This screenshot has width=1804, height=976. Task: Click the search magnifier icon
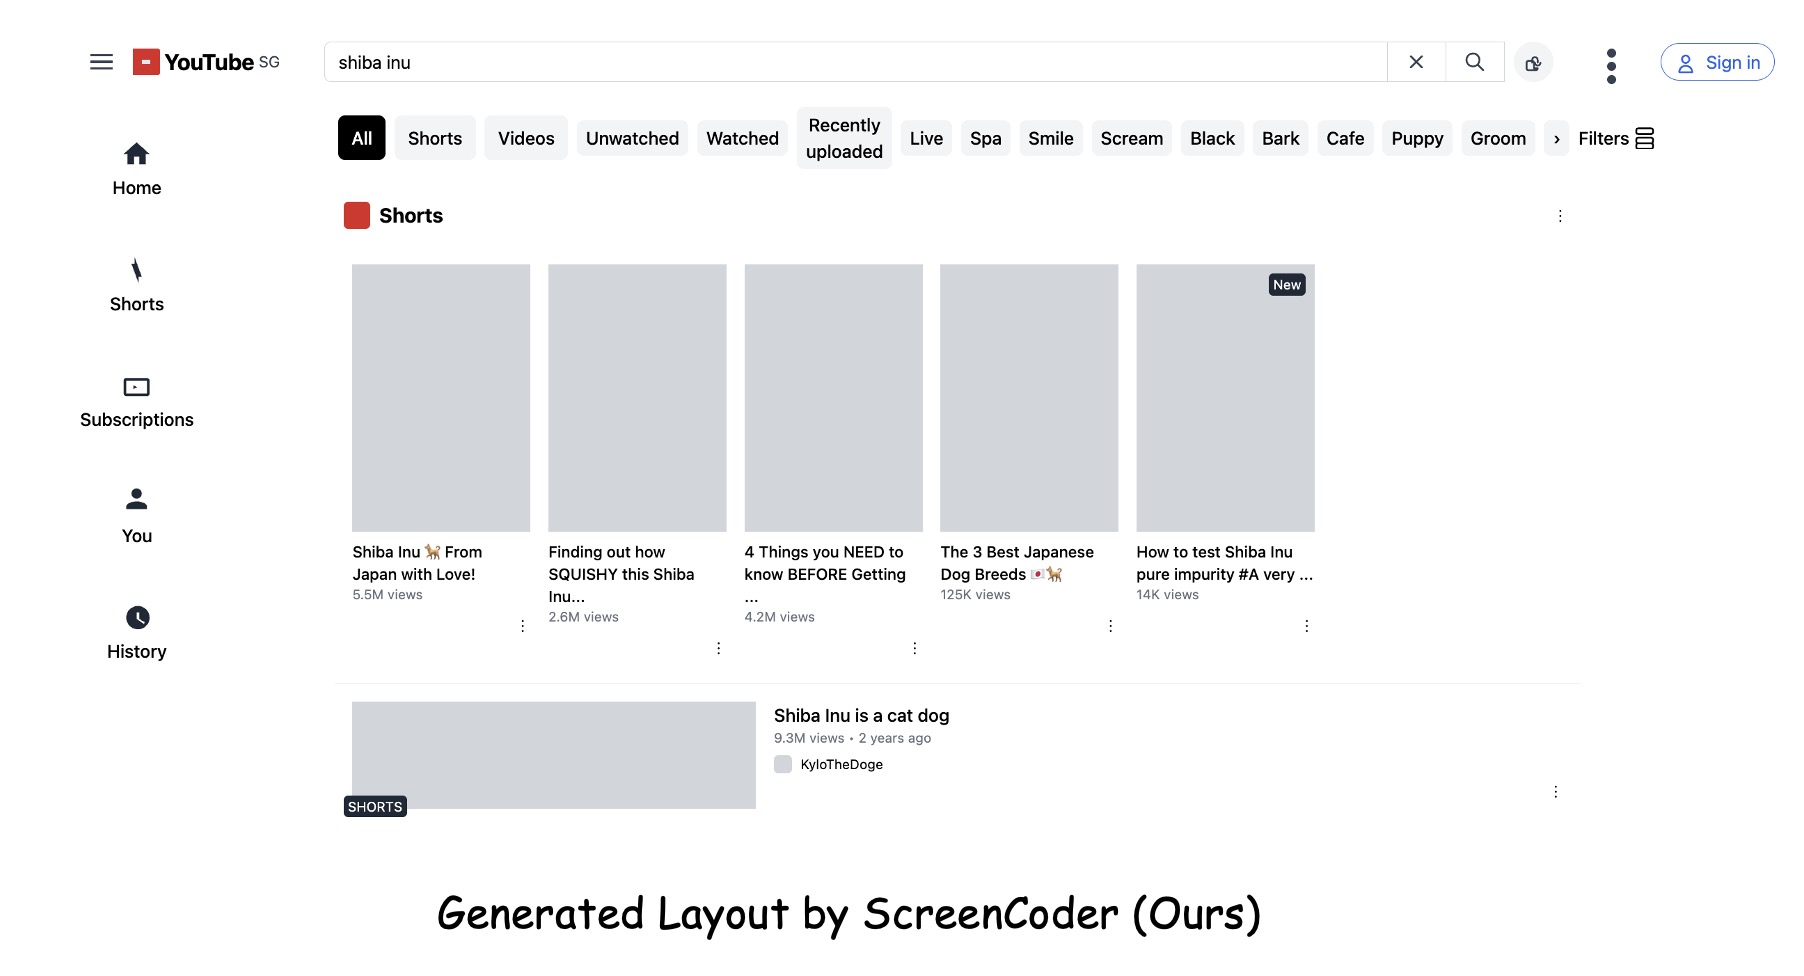point(1474,61)
